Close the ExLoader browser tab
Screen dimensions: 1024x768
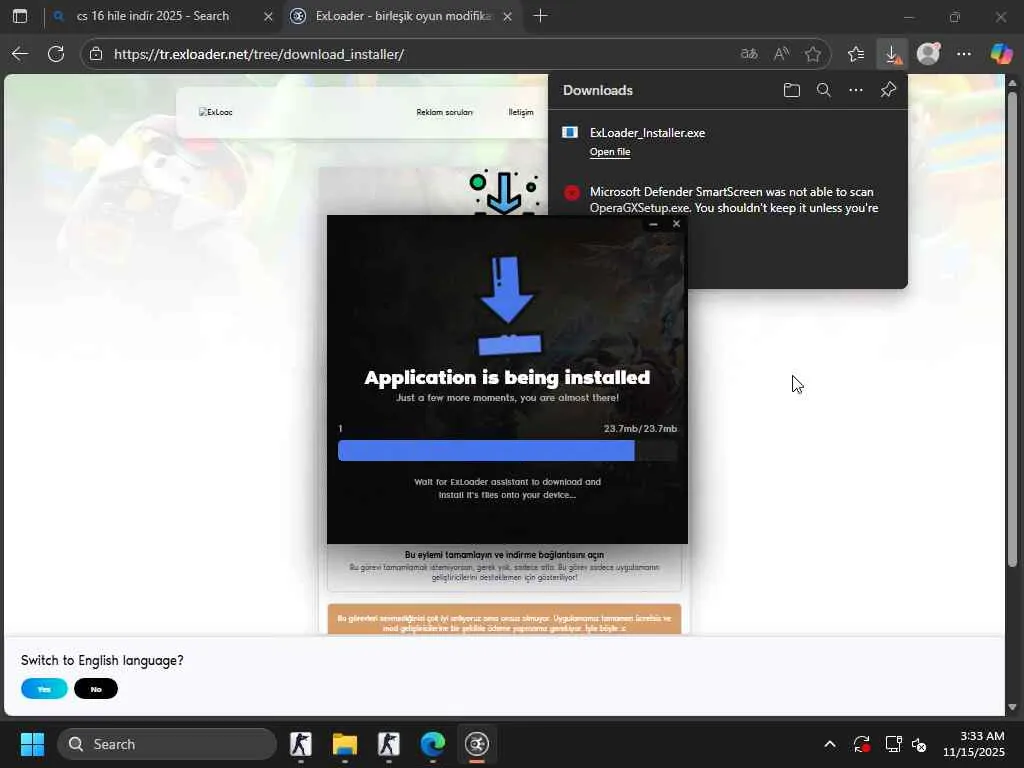507,16
